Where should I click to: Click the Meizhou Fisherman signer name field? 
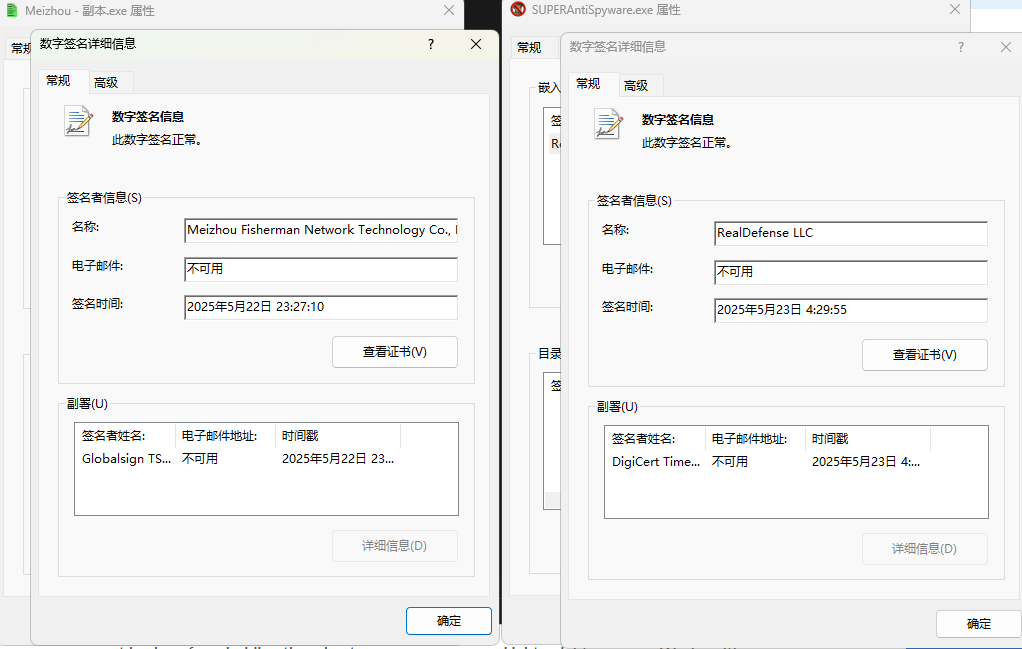pos(321,230)
